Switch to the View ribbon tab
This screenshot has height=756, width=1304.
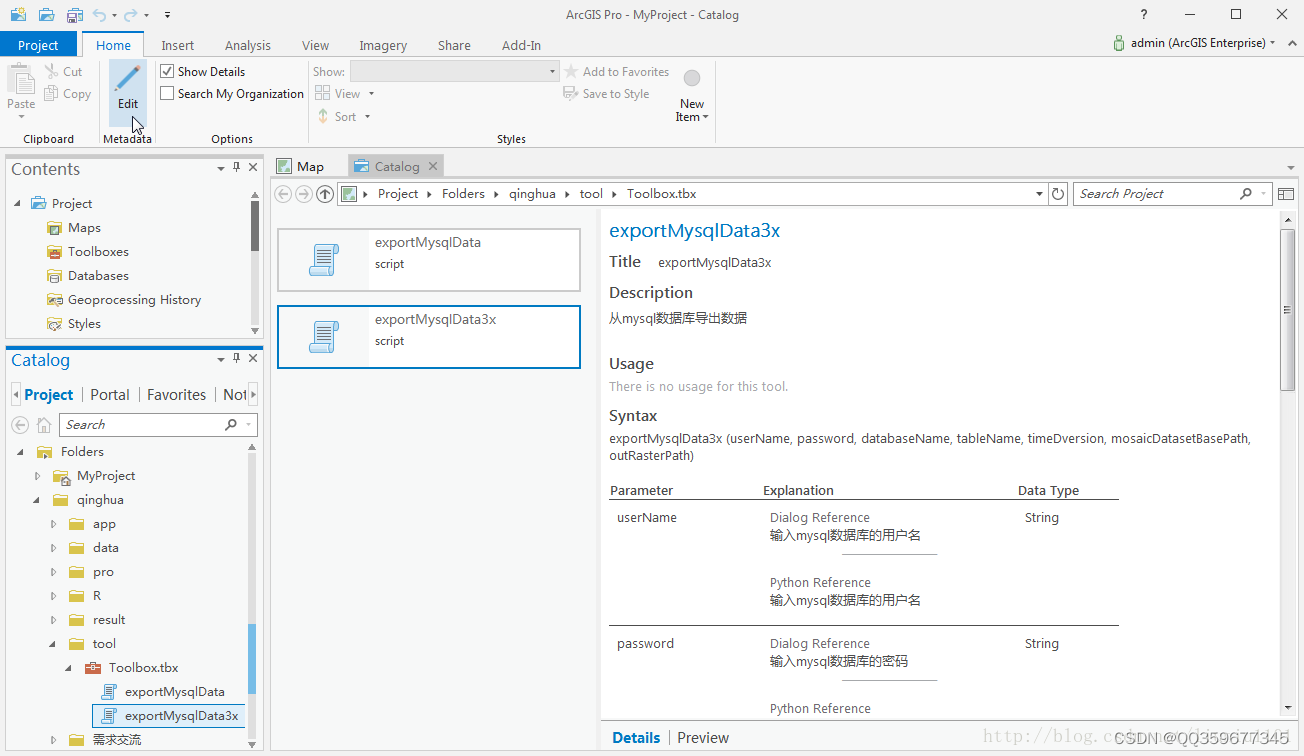(x=315, y=45)
